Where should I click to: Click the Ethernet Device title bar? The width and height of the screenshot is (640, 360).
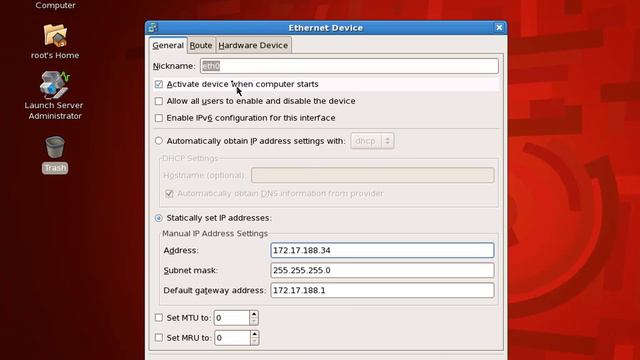(325, 28)
